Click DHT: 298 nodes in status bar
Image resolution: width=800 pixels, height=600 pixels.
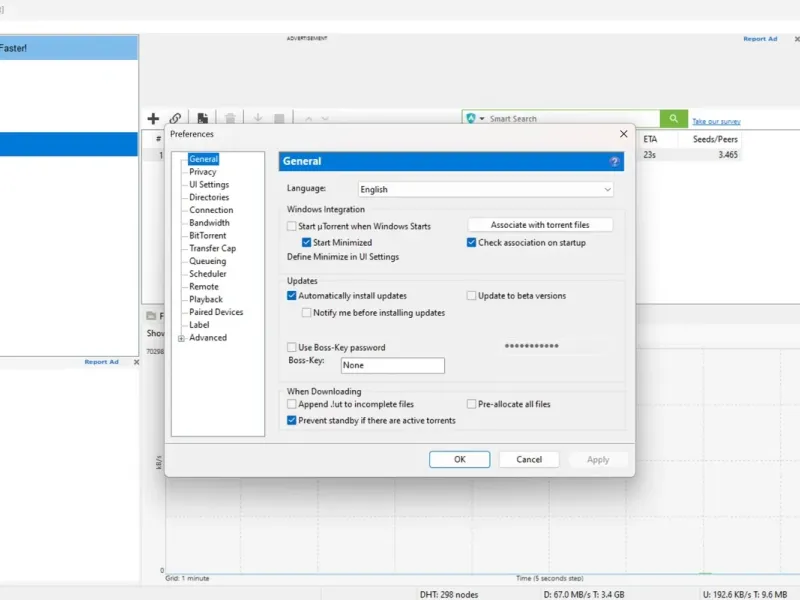tap(449, 594)
